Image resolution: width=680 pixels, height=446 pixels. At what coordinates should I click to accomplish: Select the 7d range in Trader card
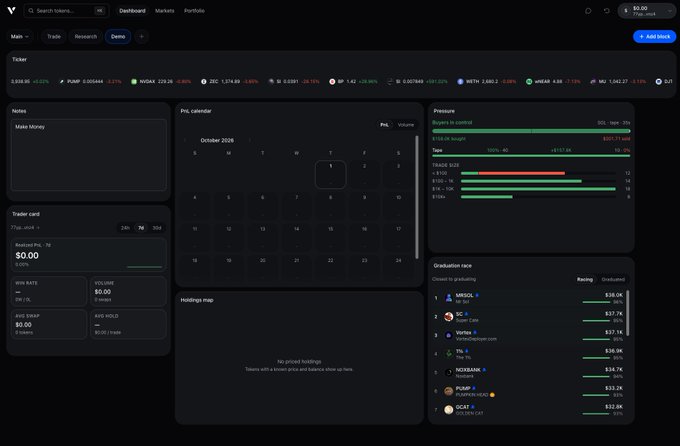click(141, 228)
